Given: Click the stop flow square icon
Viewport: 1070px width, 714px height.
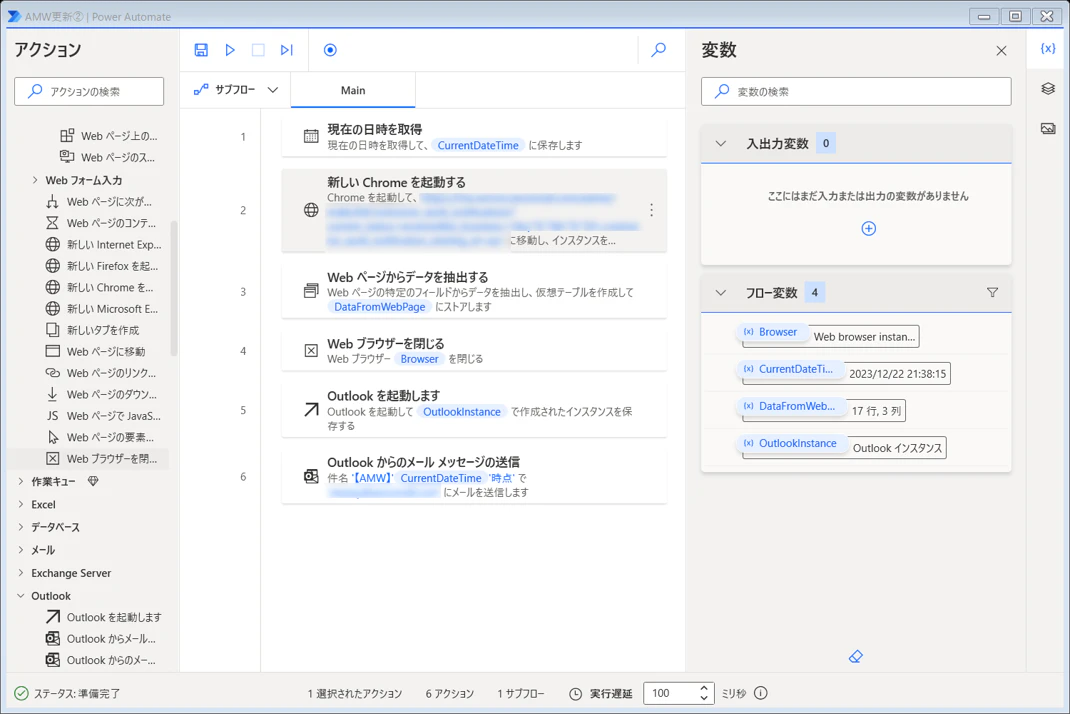Looking at the screenshot, I should (258, 50).
